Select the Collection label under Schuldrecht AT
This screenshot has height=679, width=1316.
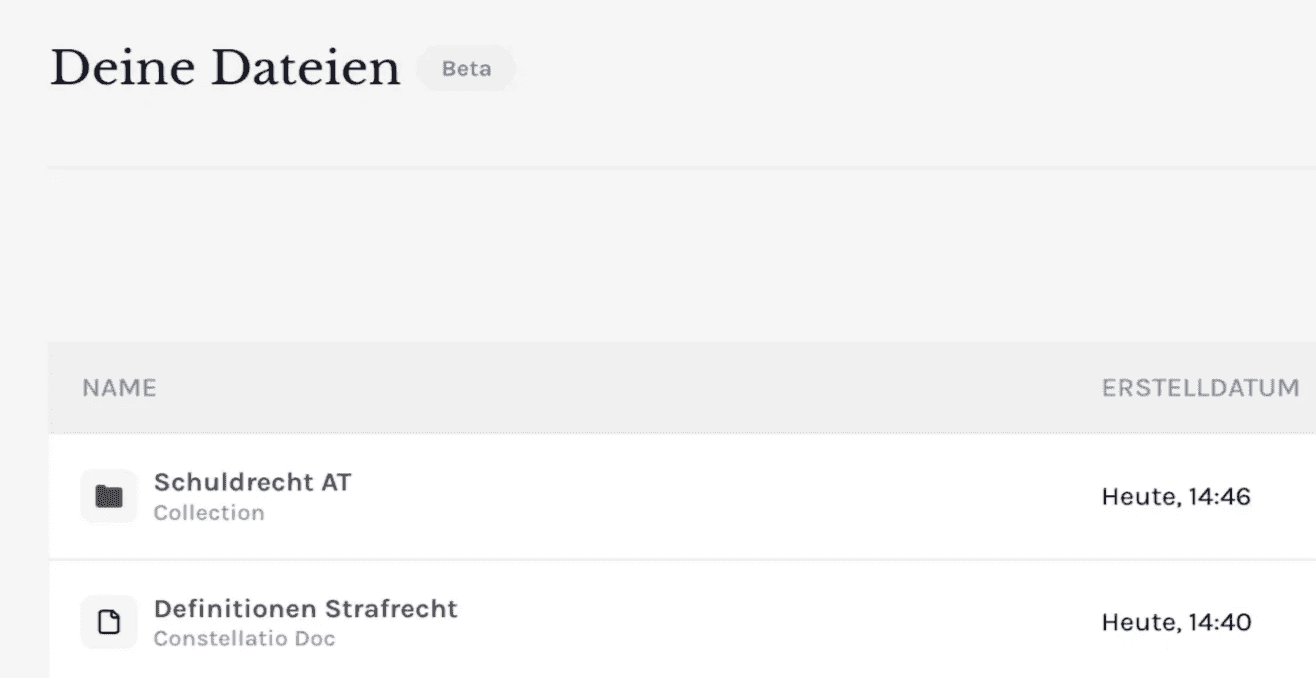tap(209, 513)
